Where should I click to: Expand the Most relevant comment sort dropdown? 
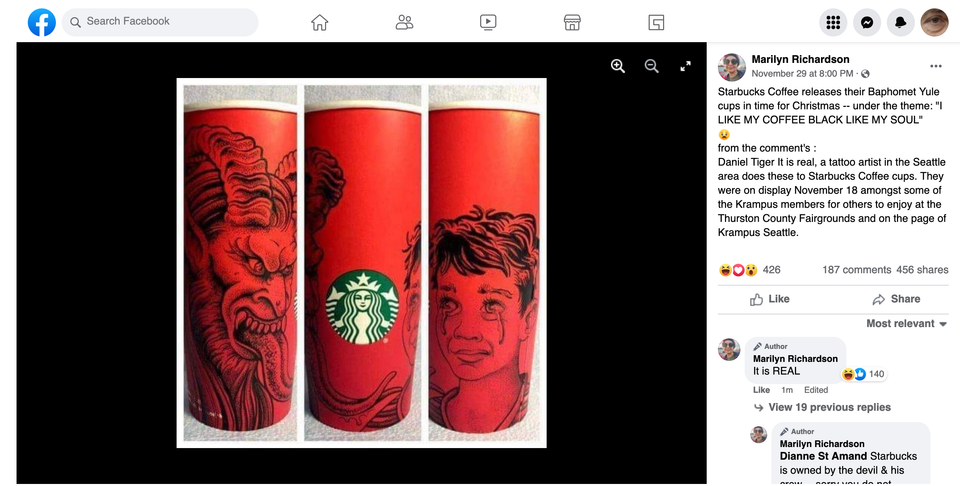(x=906, y=324)
